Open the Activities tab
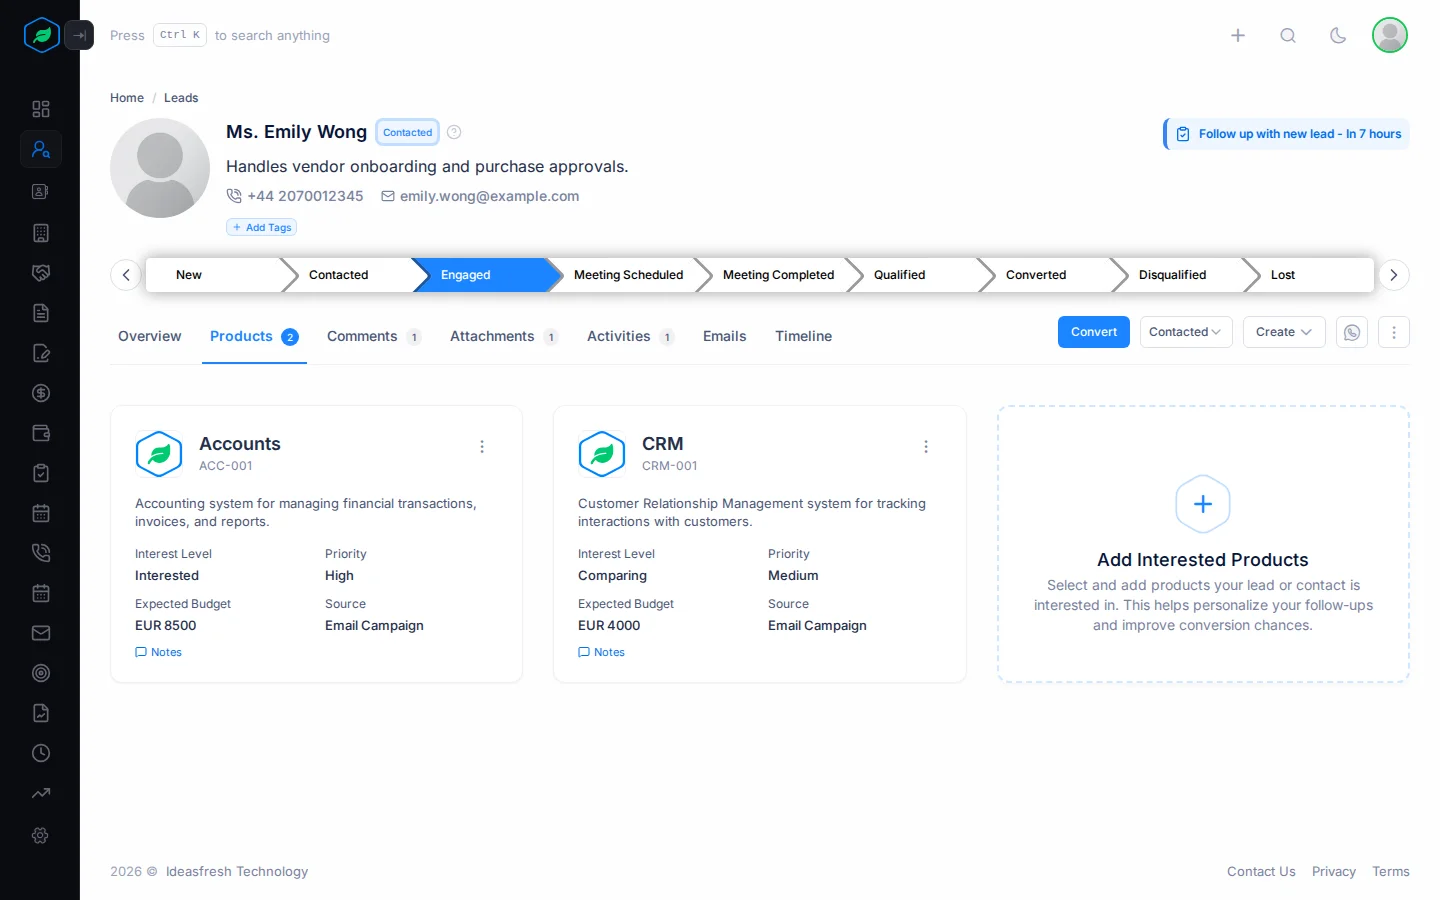The height and width of the screenshot is (900, 1440). click(x=631, y=336)
